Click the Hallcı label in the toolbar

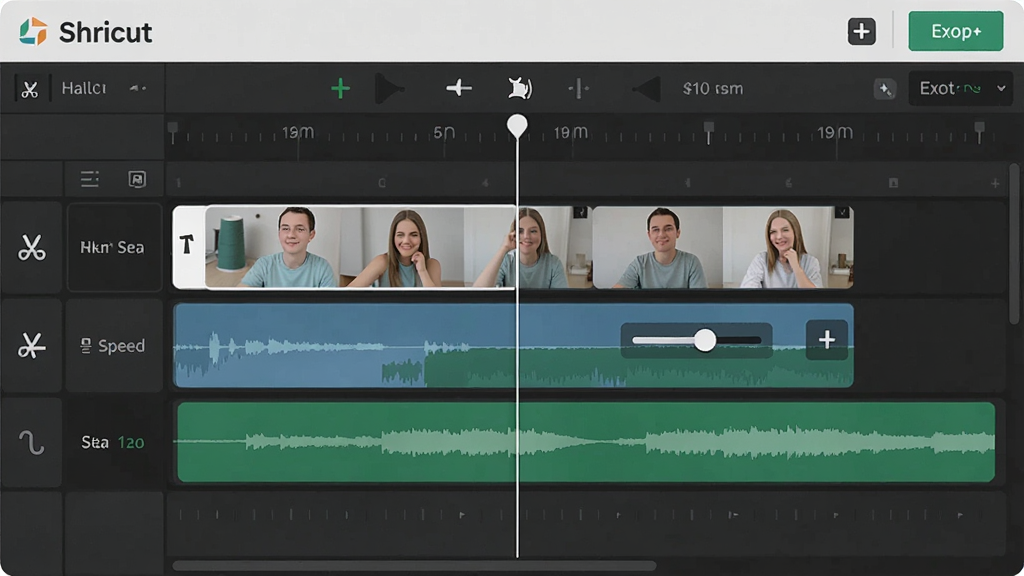(x=84, y=88)
